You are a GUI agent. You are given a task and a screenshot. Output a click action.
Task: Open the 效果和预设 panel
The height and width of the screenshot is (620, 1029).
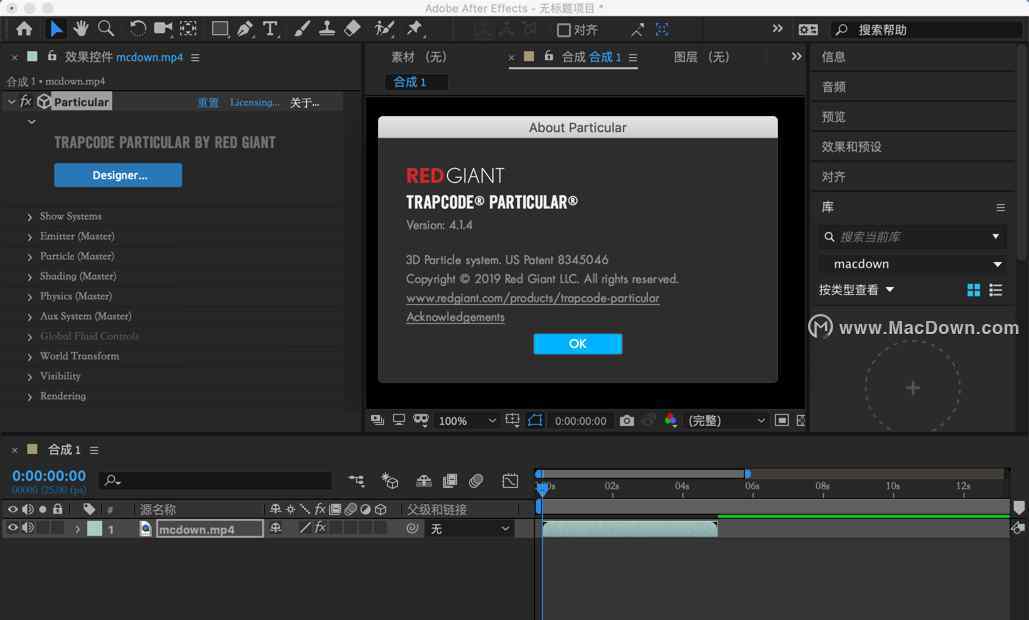tap(851, 147)
